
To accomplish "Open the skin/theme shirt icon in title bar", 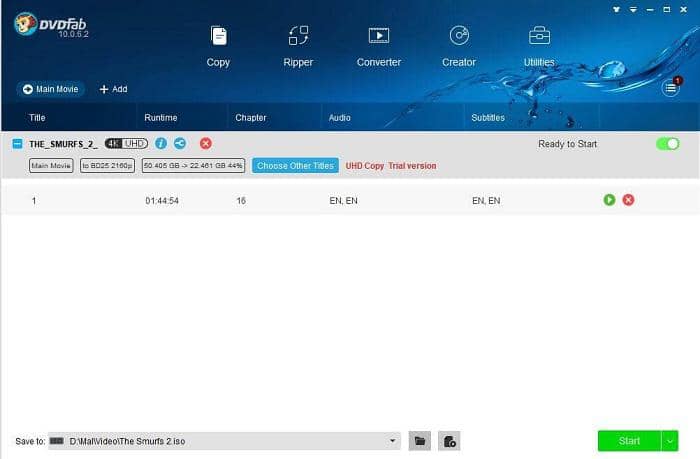I will [617, 9].
